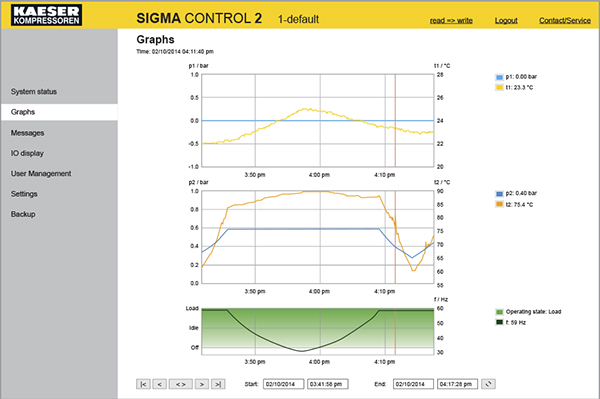Viewport: 600px width, 399px height.
Task: Click the SIGMA CONTROL 2 title
Action: click(x=199, y=18)
